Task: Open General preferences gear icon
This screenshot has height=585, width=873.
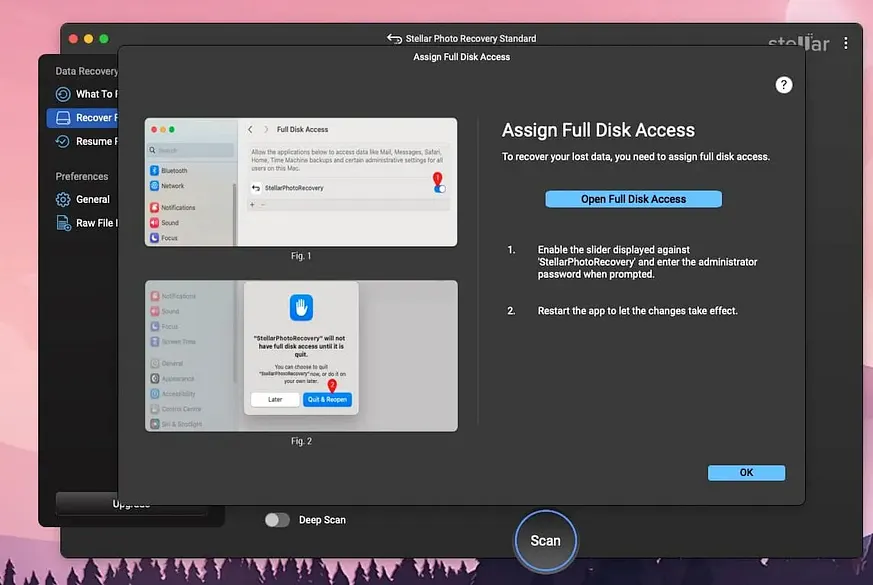Action: coord(63,199)
